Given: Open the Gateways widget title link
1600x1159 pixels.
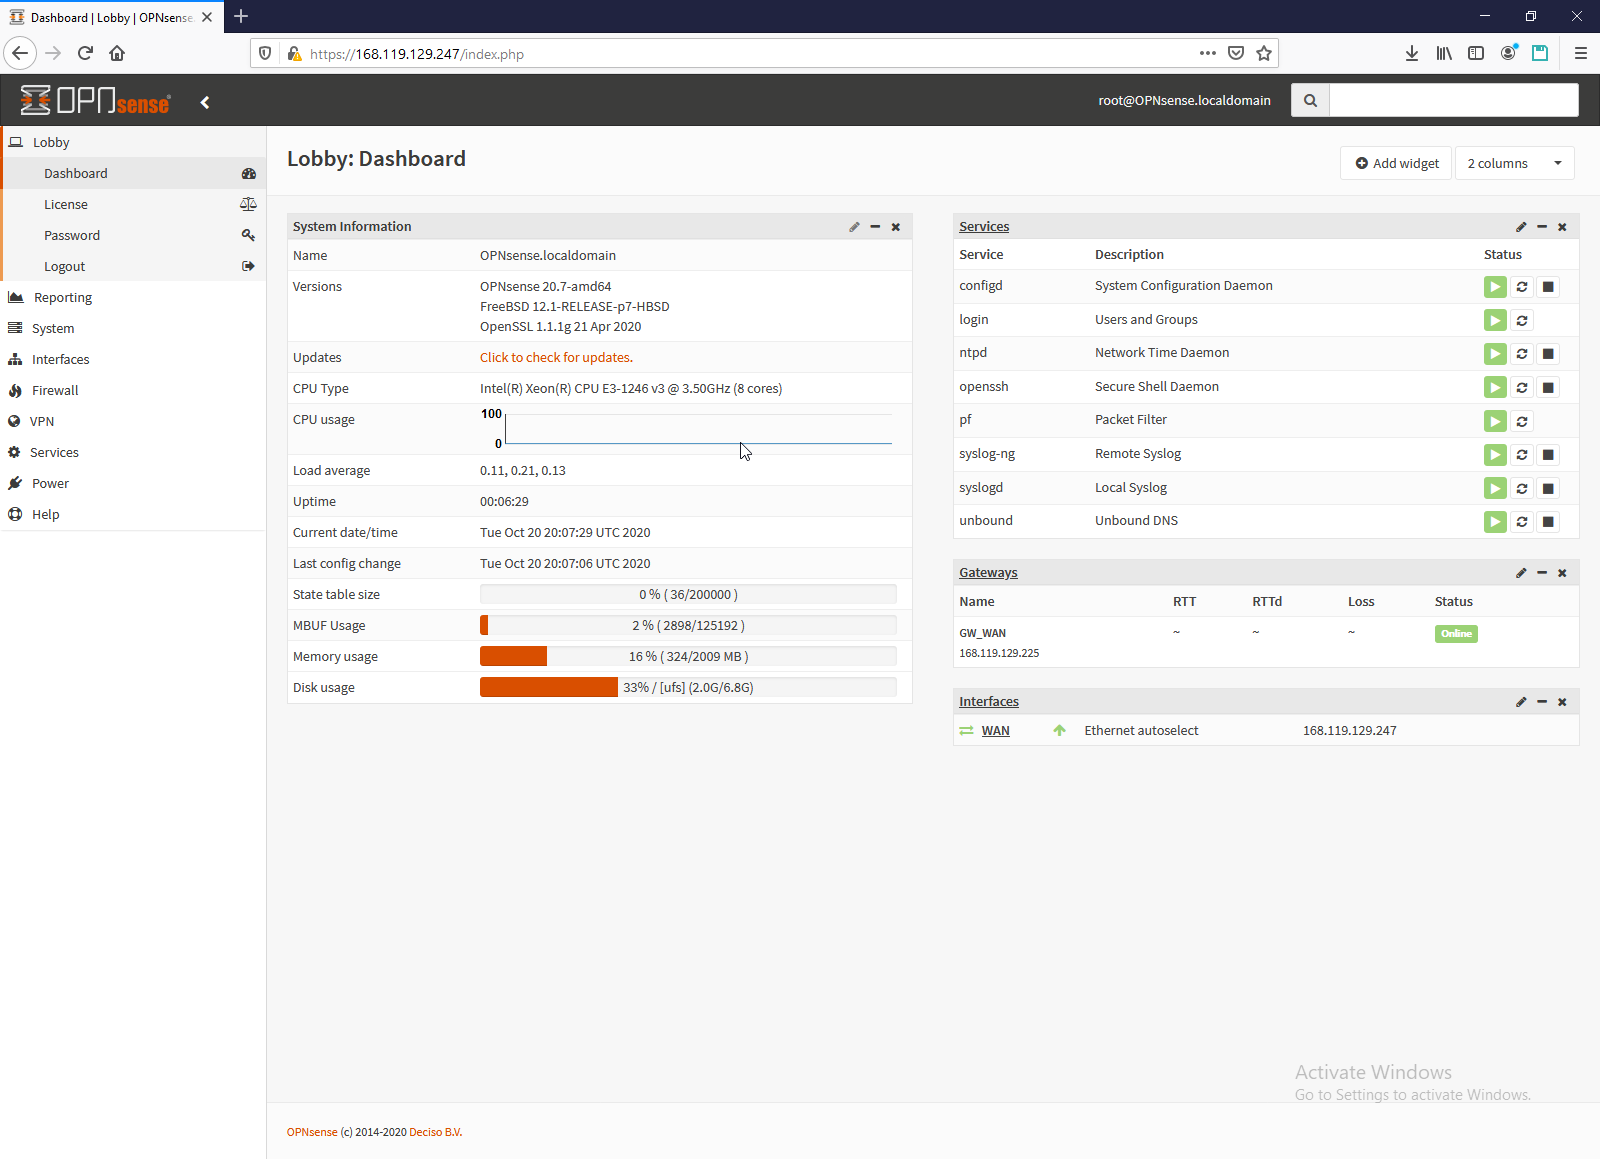Looking at the screenshot, I should [x=988, y=573].
